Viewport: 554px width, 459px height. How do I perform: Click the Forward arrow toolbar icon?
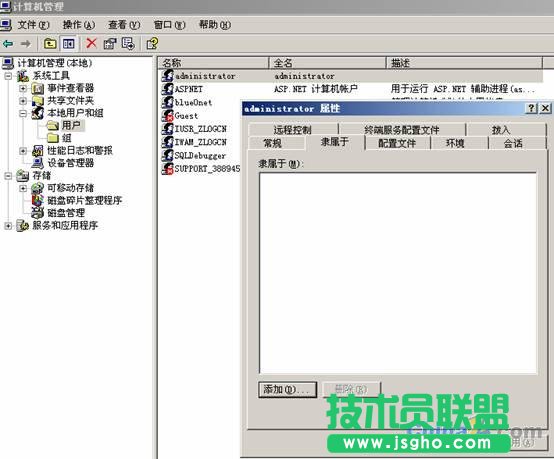click(x=25, y=44)
